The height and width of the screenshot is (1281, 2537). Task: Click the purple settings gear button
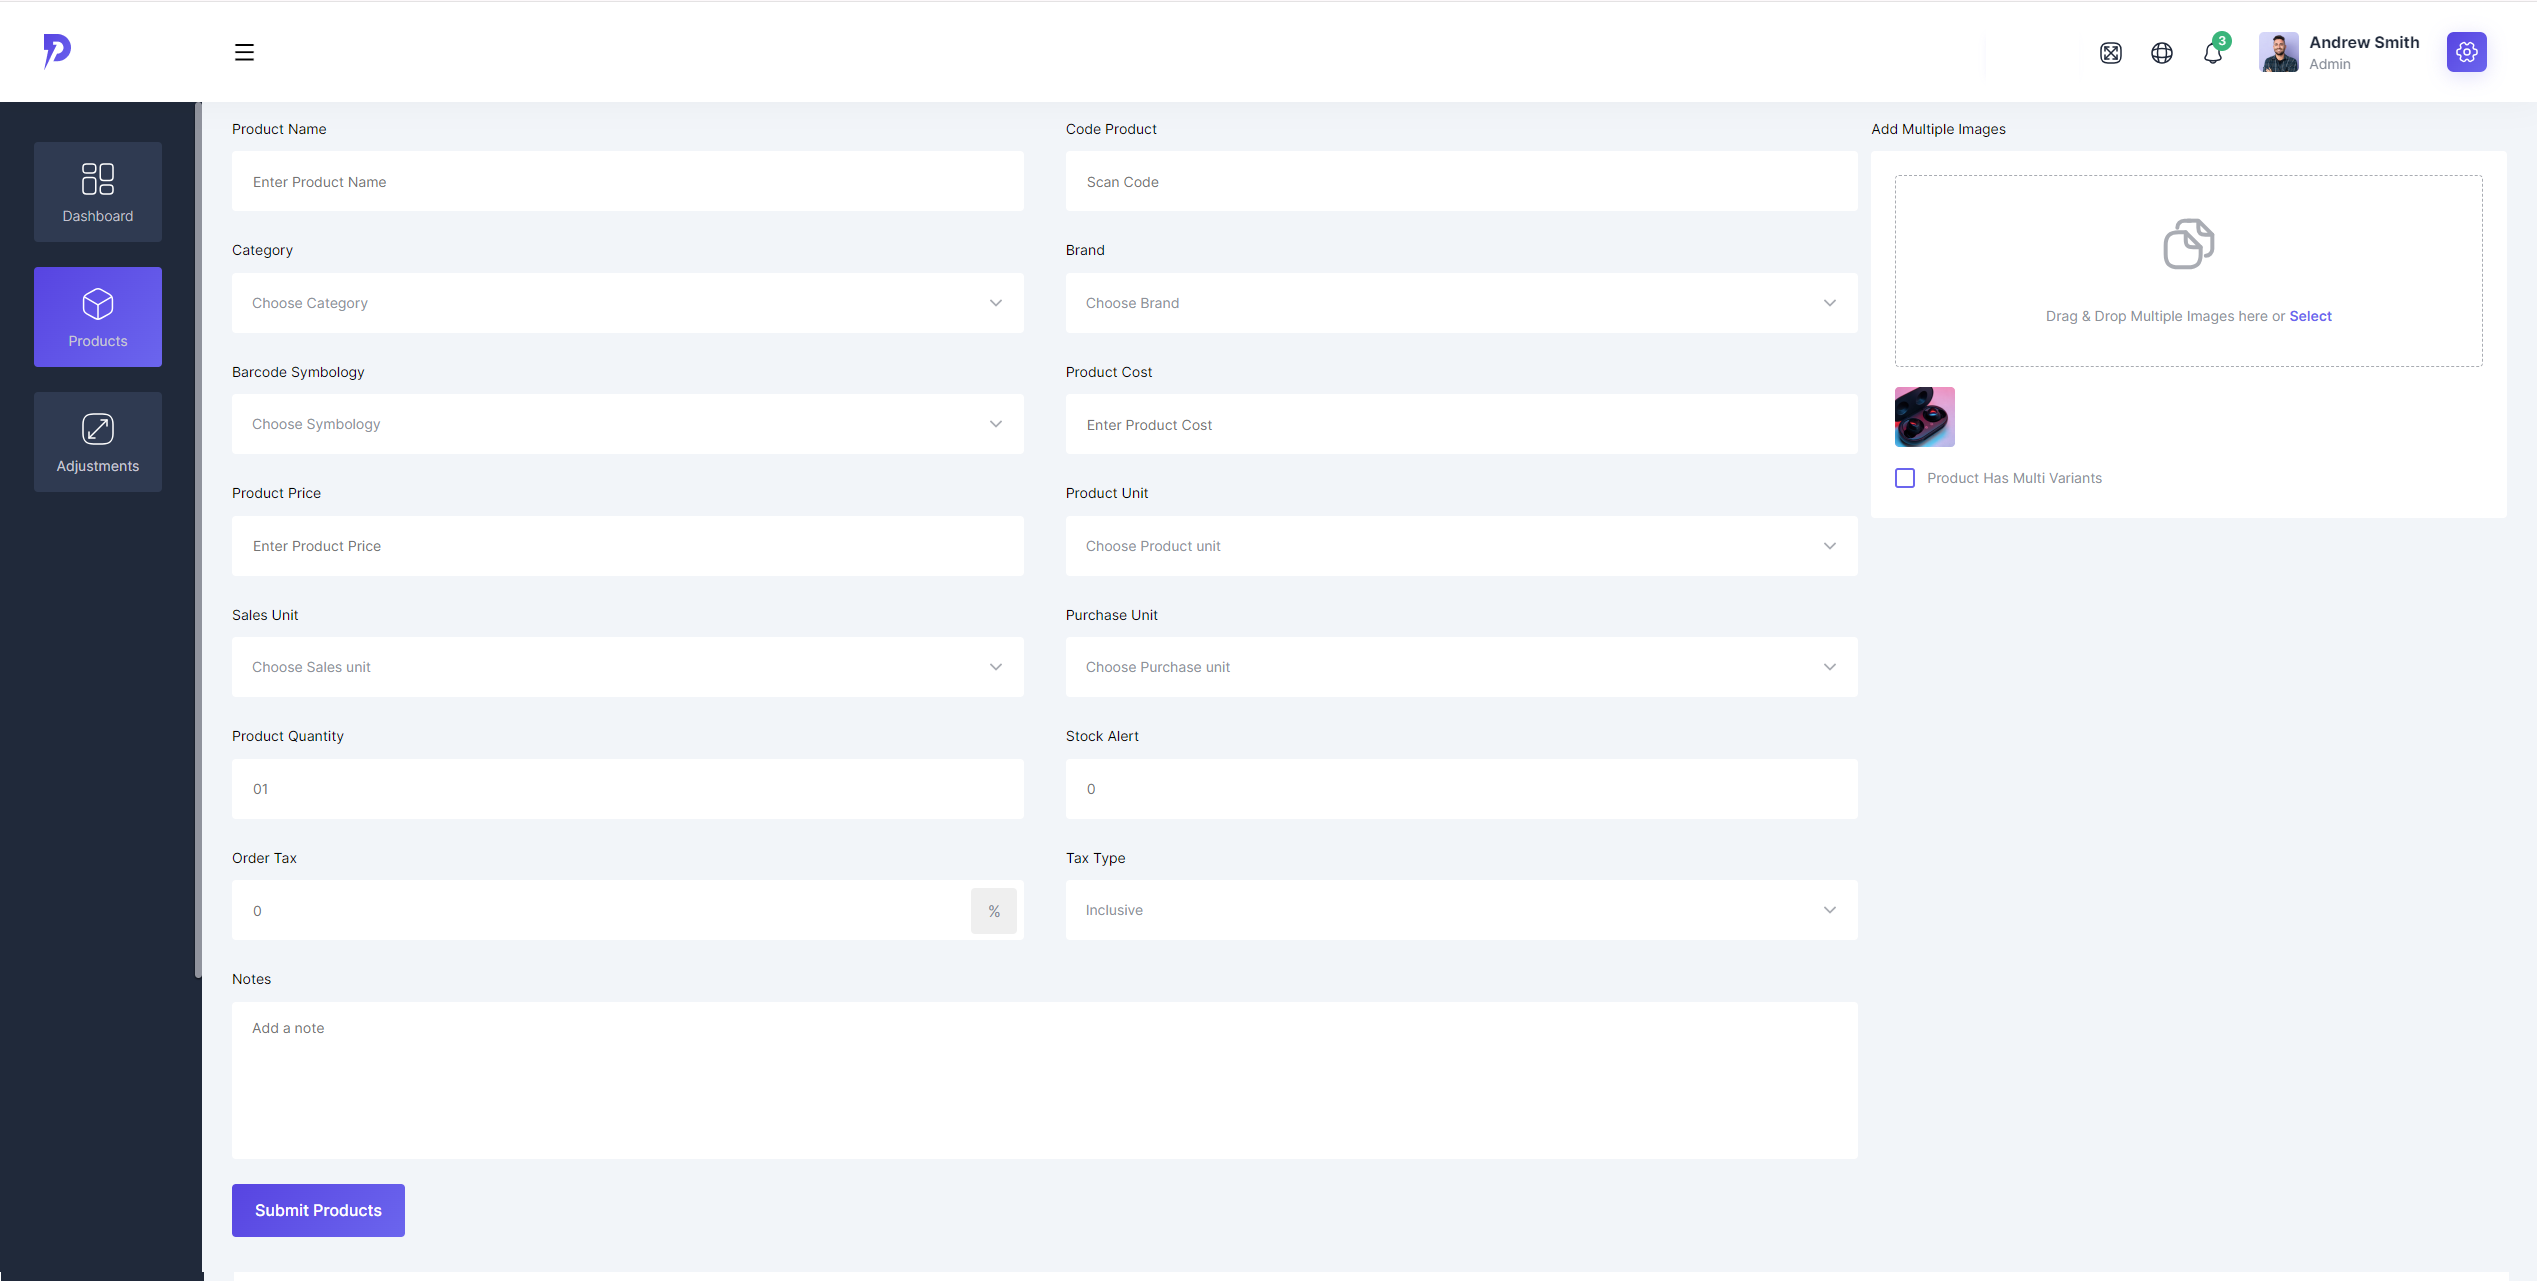2466,52
